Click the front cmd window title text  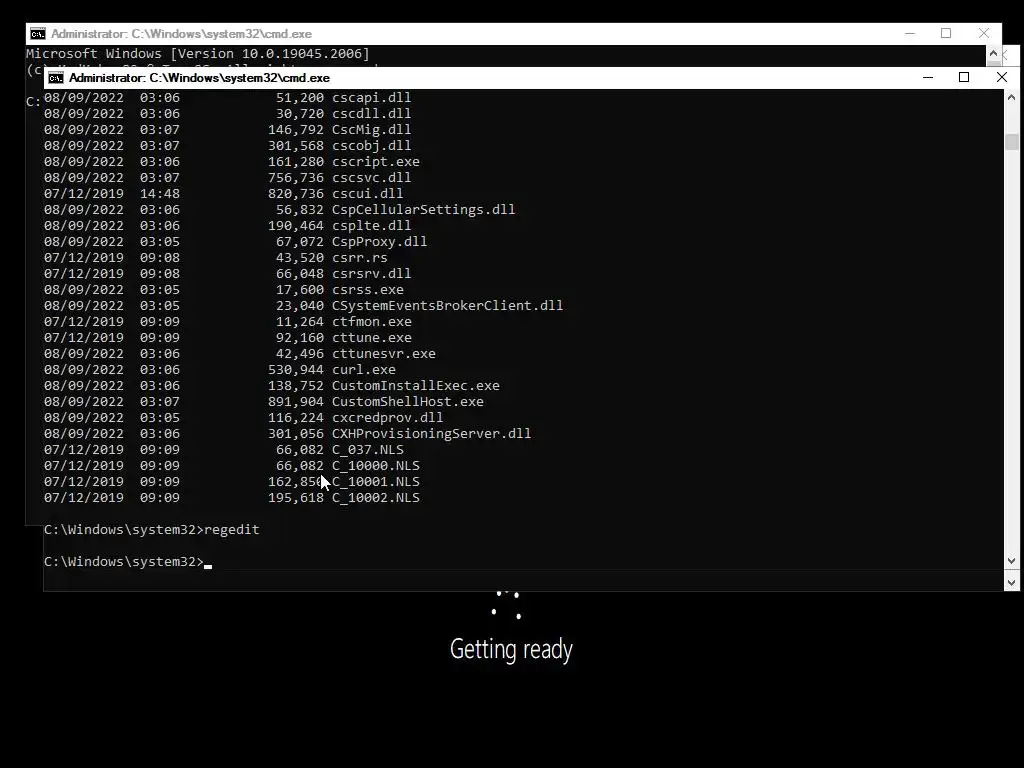(199, 78)
